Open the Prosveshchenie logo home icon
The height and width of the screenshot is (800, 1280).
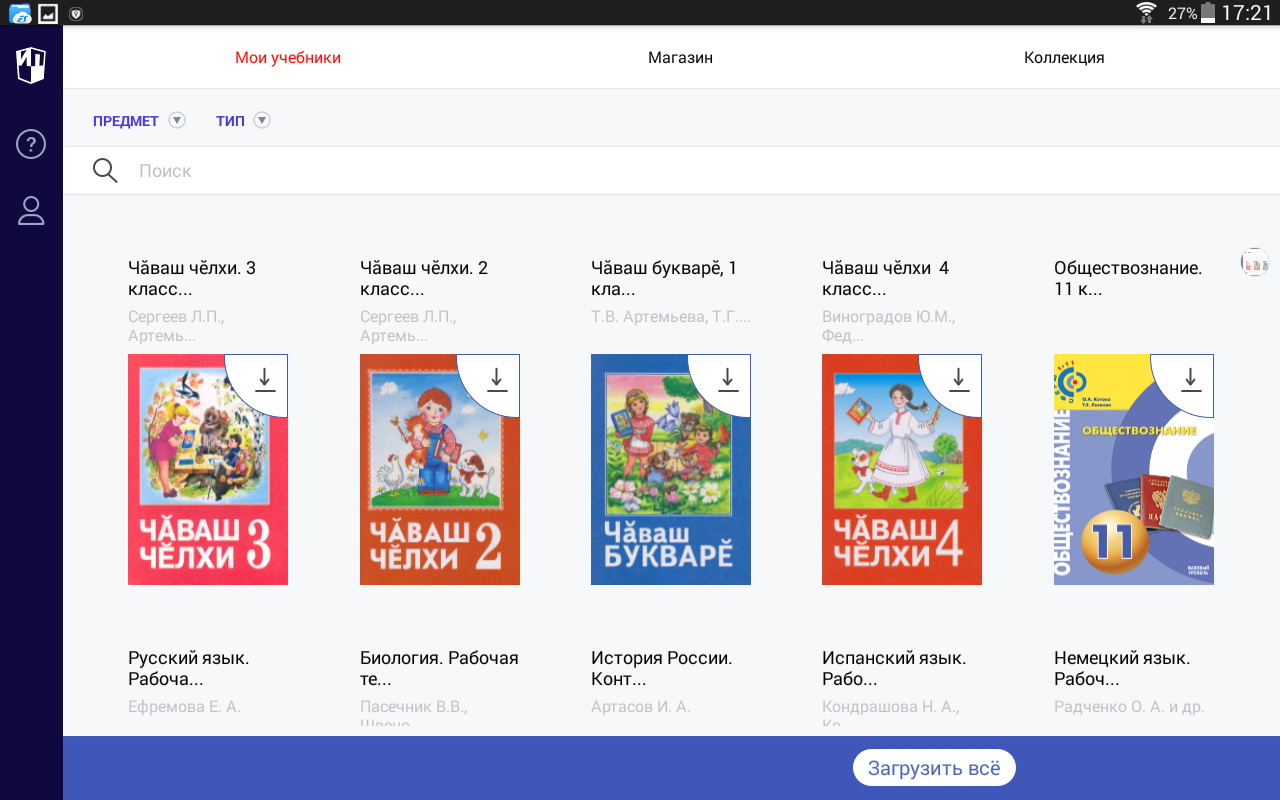[x=31, y=65]
